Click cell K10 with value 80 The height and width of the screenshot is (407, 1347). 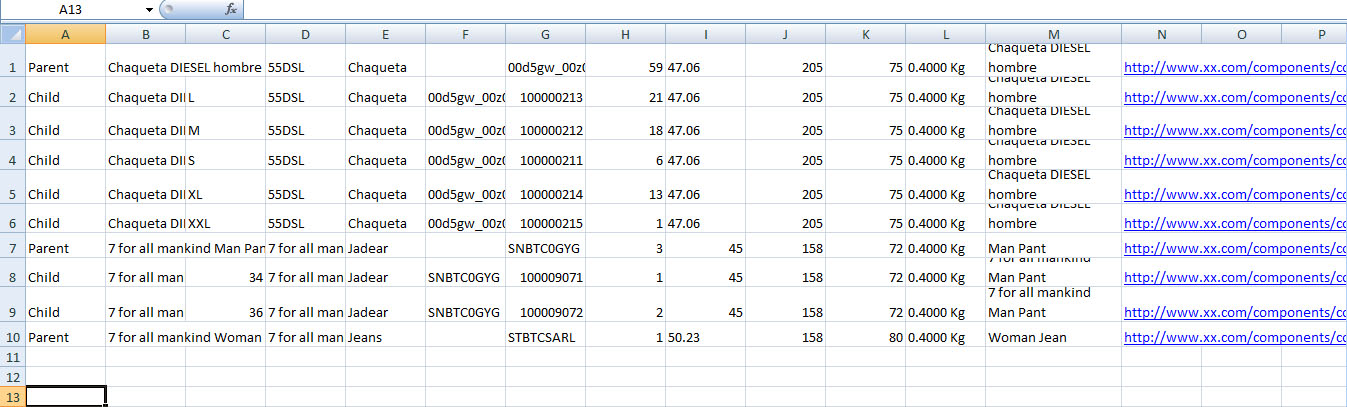click(x=865, y=336)
